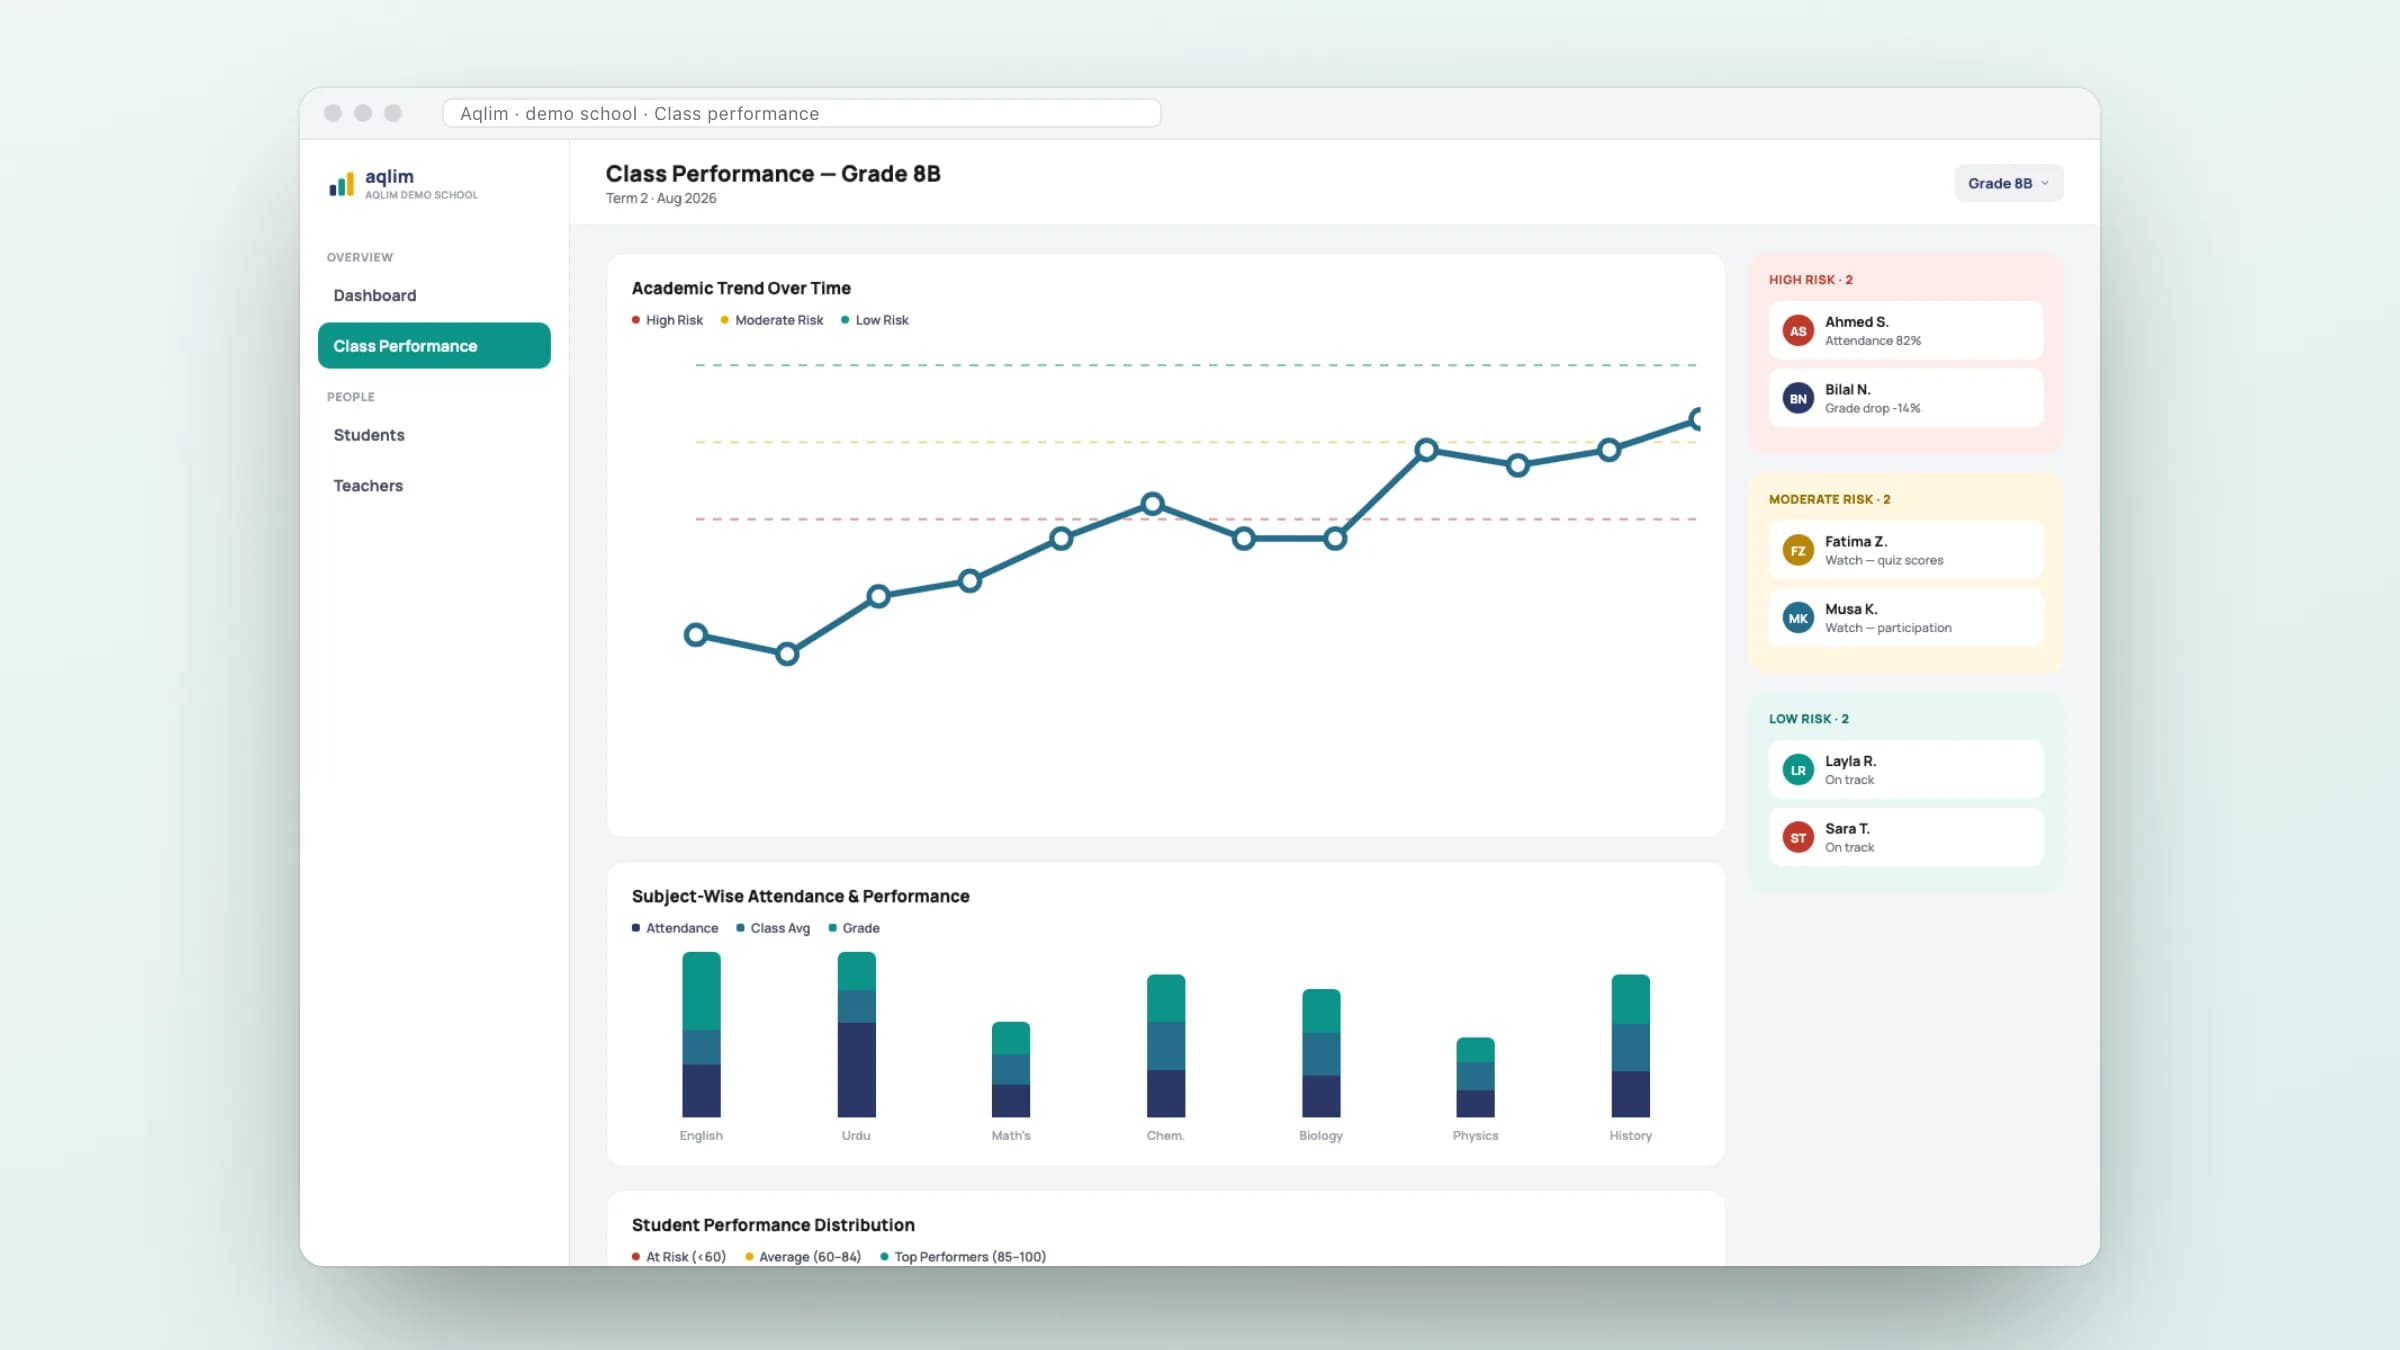Click the Term 2 · Aug 2026 subtitle
The width and height of the screenshot is (2400, 1350).
coord(661,198)
